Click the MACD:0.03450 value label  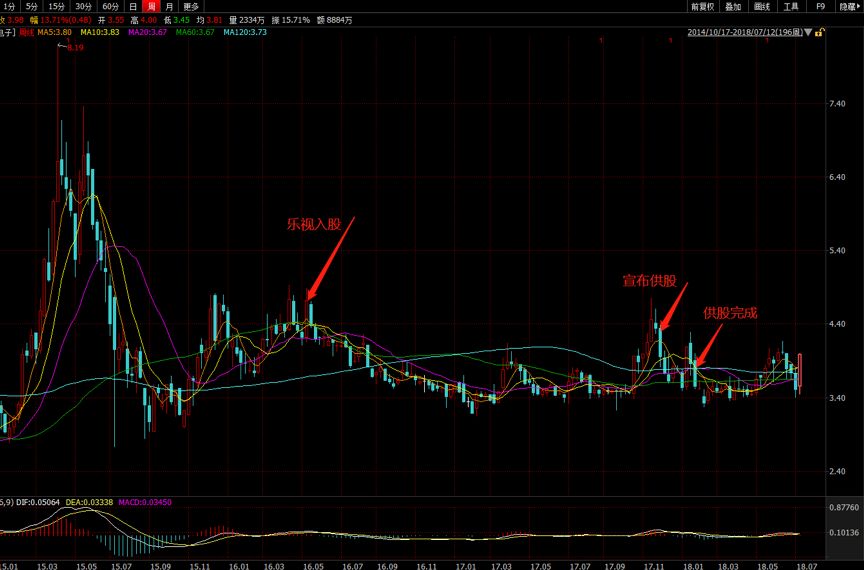click(145, 502)
